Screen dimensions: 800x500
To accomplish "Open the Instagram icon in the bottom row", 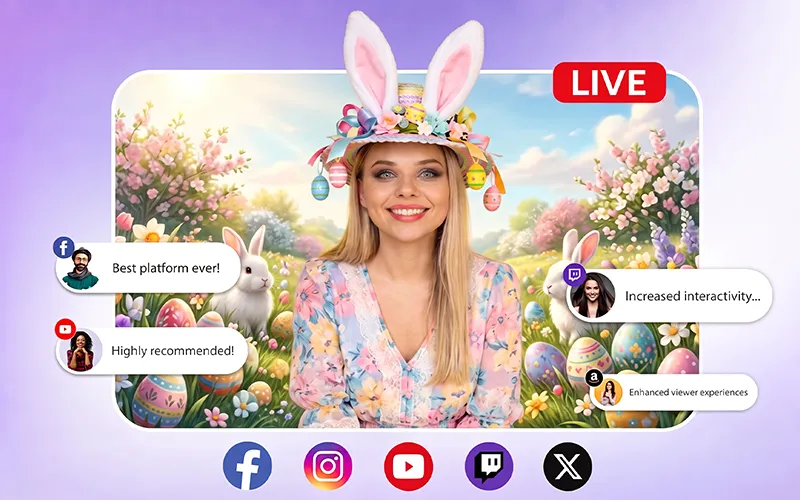I will point(328,466).
